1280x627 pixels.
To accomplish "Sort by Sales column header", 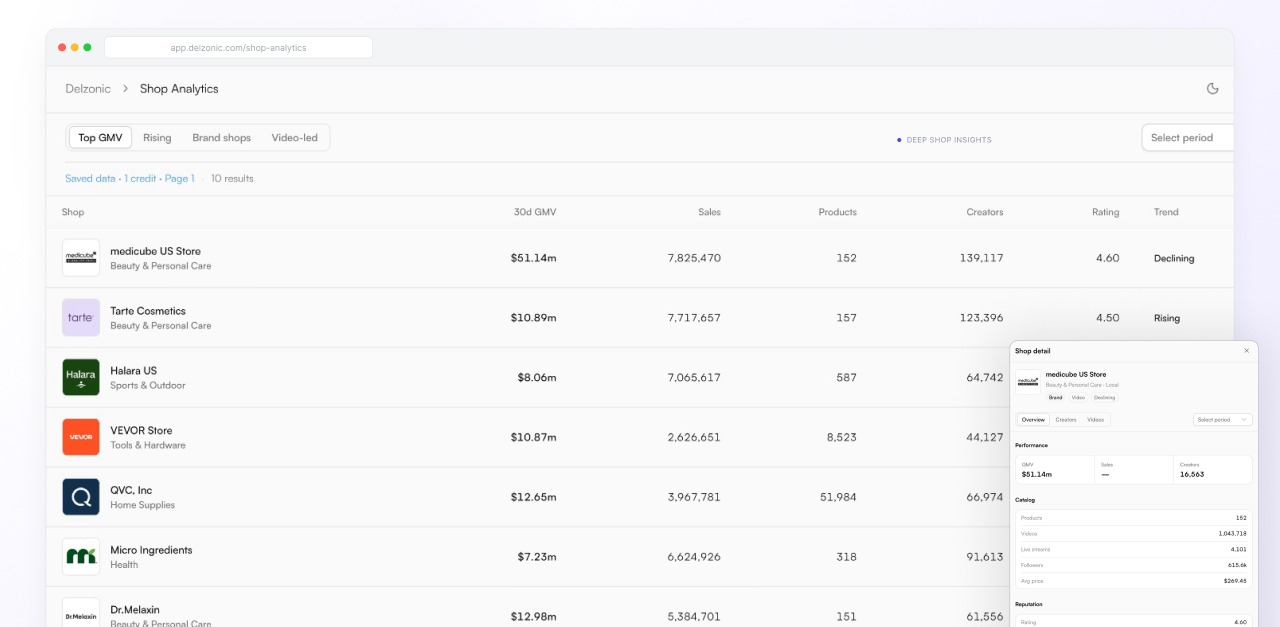I will pyautogui.click(x=709, y=212).
